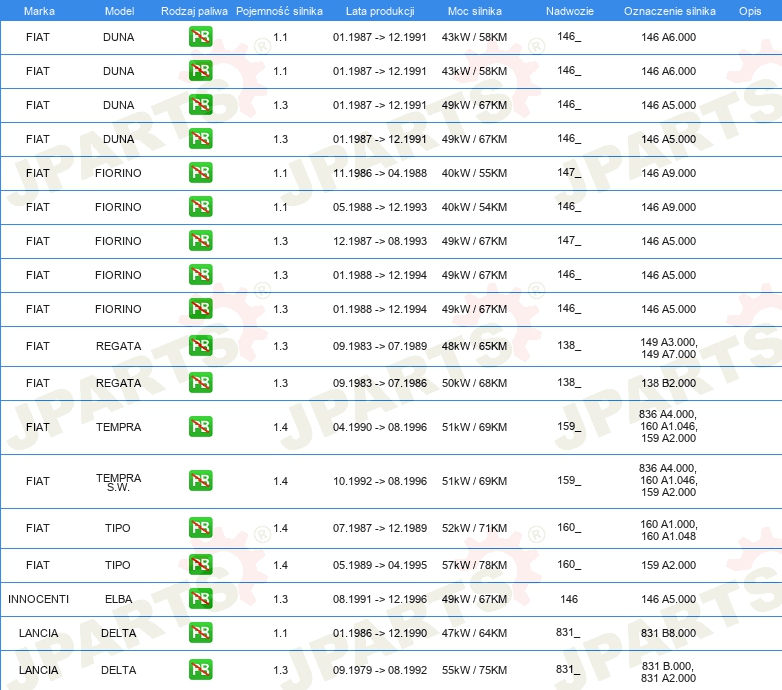Image resolution: width=782 pixels, height=690 pixels.
Task: Select date range 12.1987 -> 08.1993
Action: (380, 241)
